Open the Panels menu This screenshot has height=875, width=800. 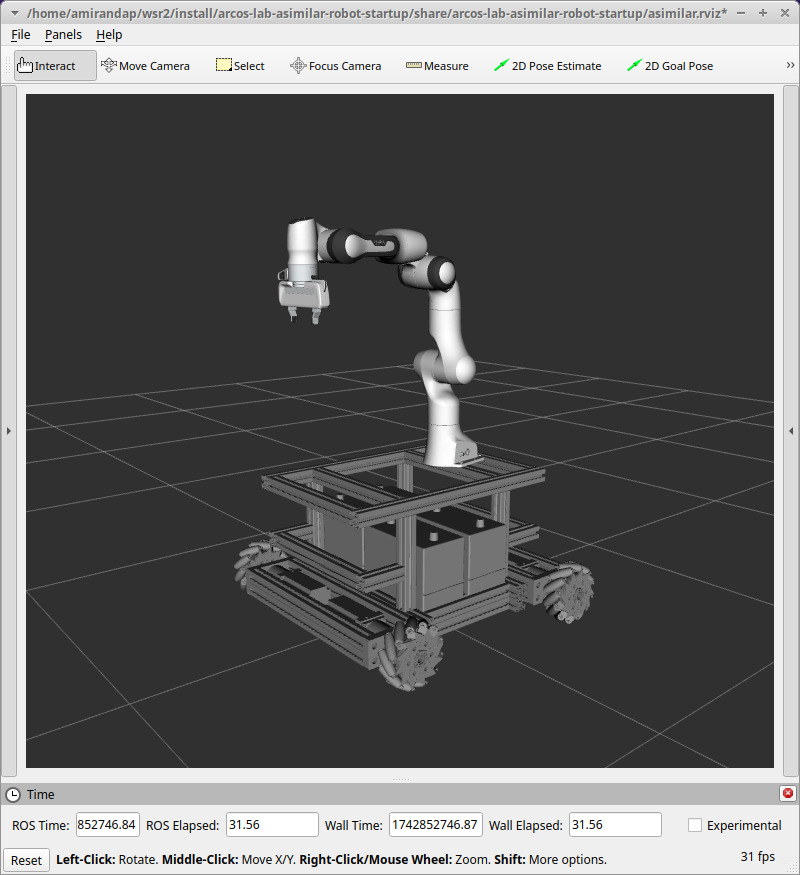[63, 34]
